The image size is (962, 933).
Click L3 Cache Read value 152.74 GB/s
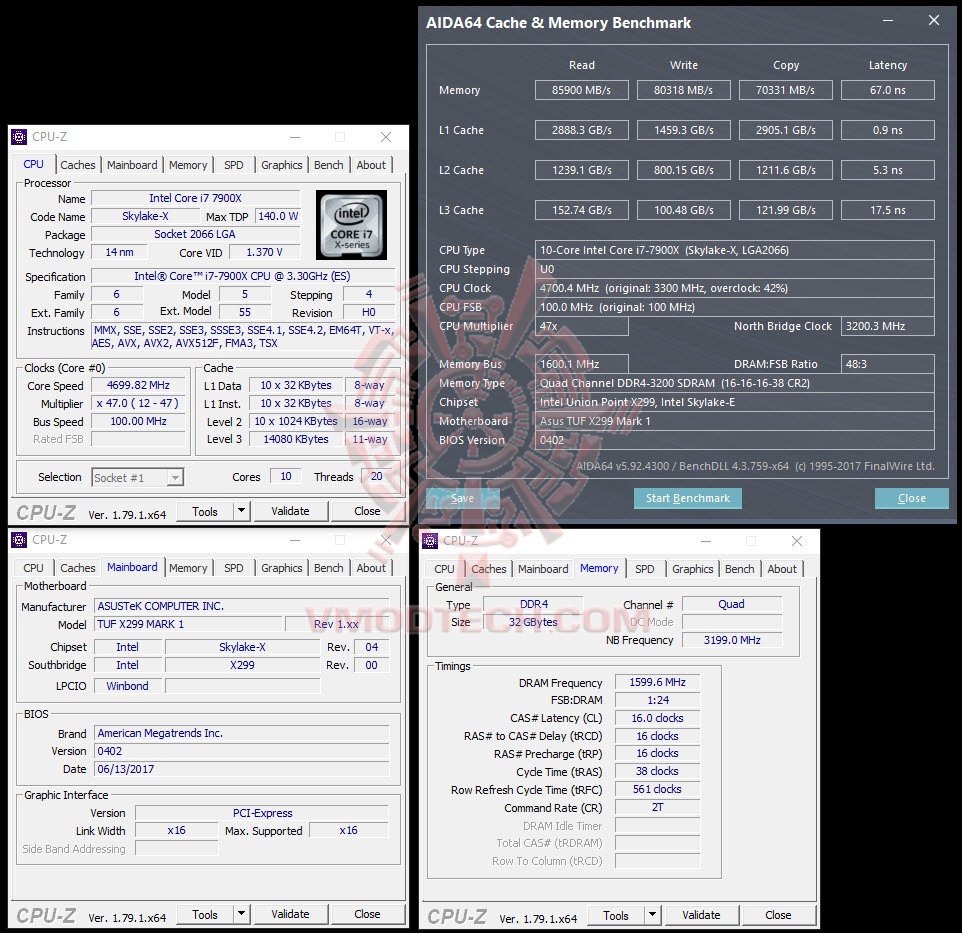[x=582, y=210]
